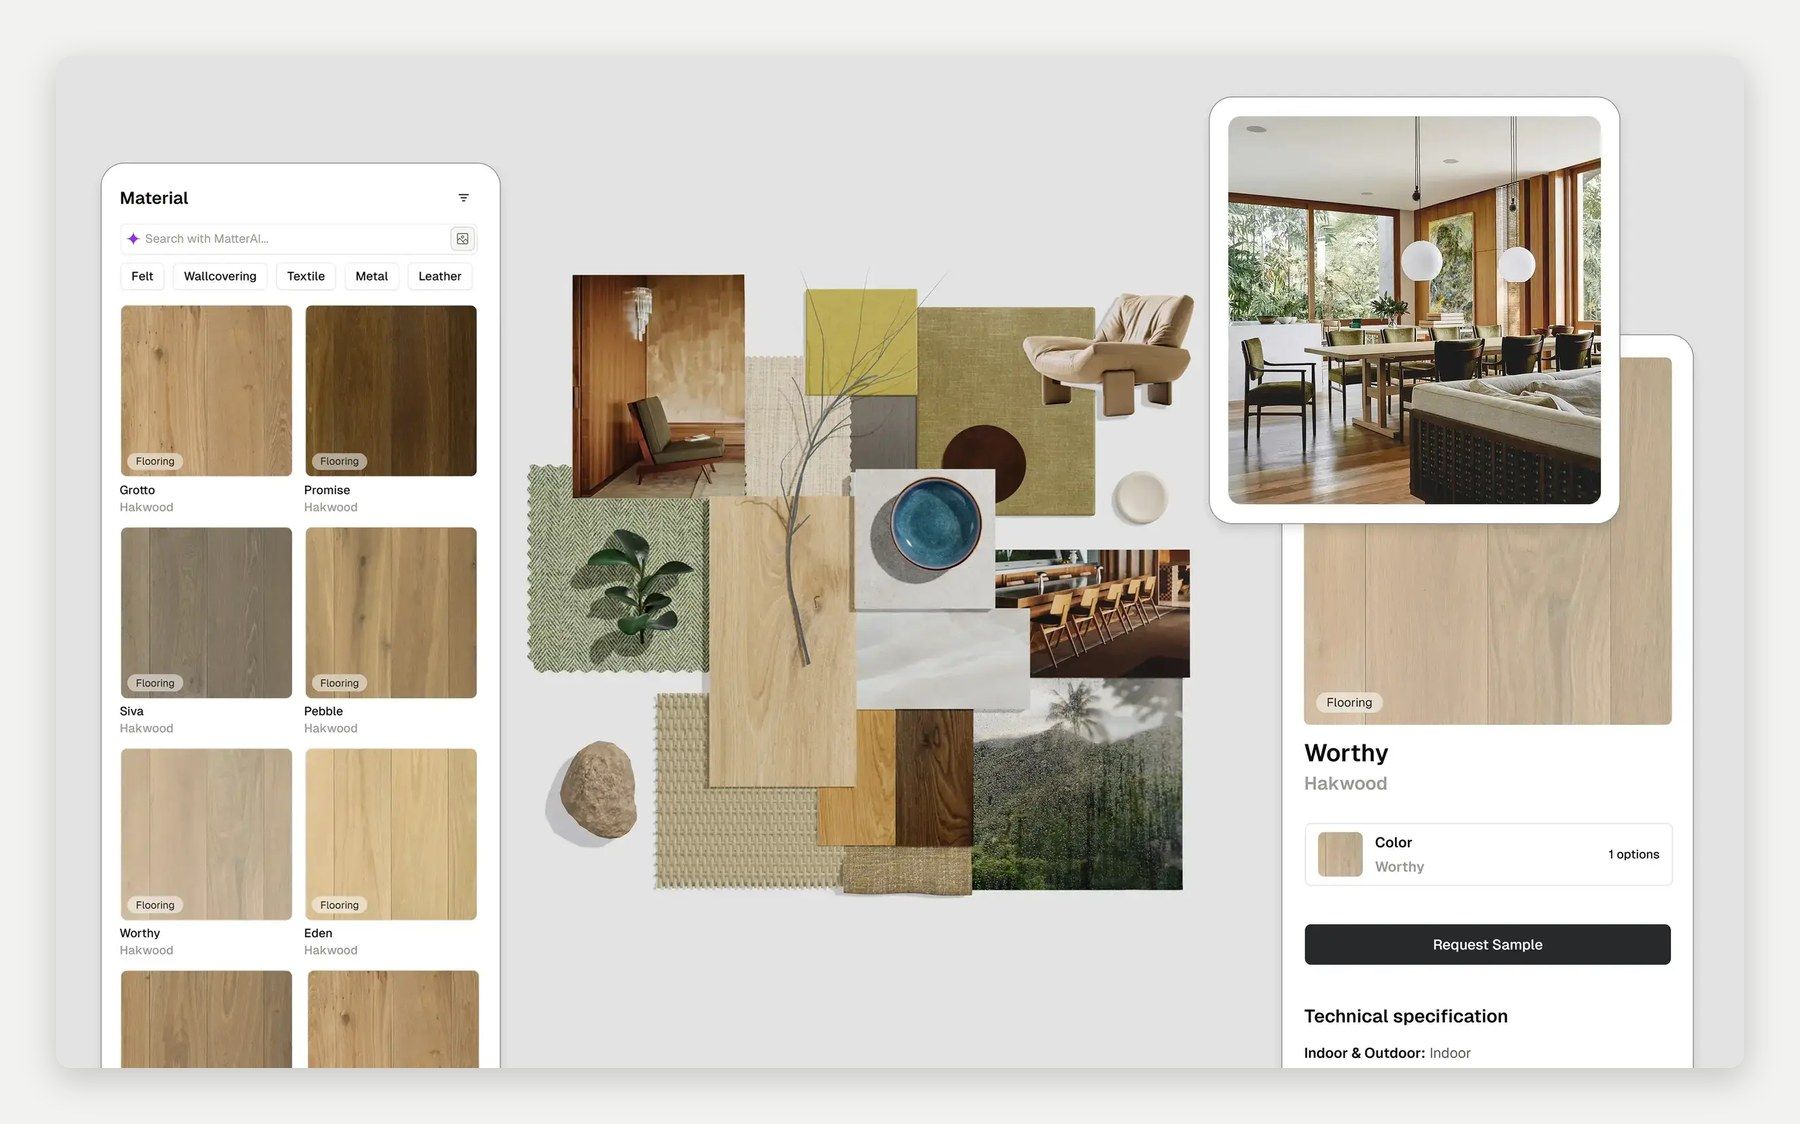Click the Grotto material name
Screen dimensions: 1800x1124
coord(137,490)
